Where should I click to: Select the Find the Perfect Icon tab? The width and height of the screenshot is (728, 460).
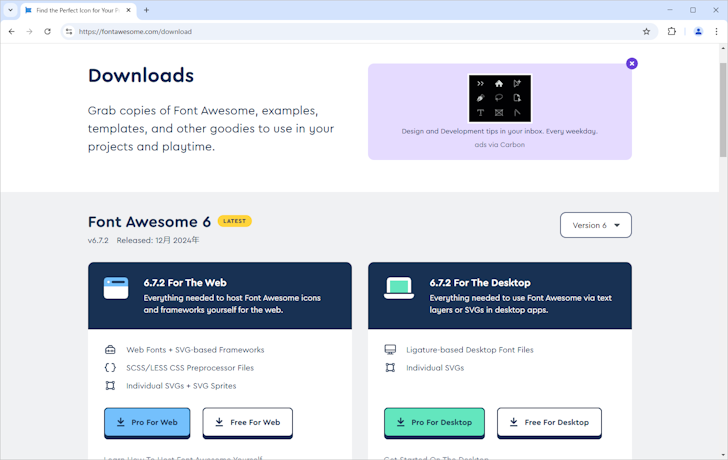pos(78,10)
